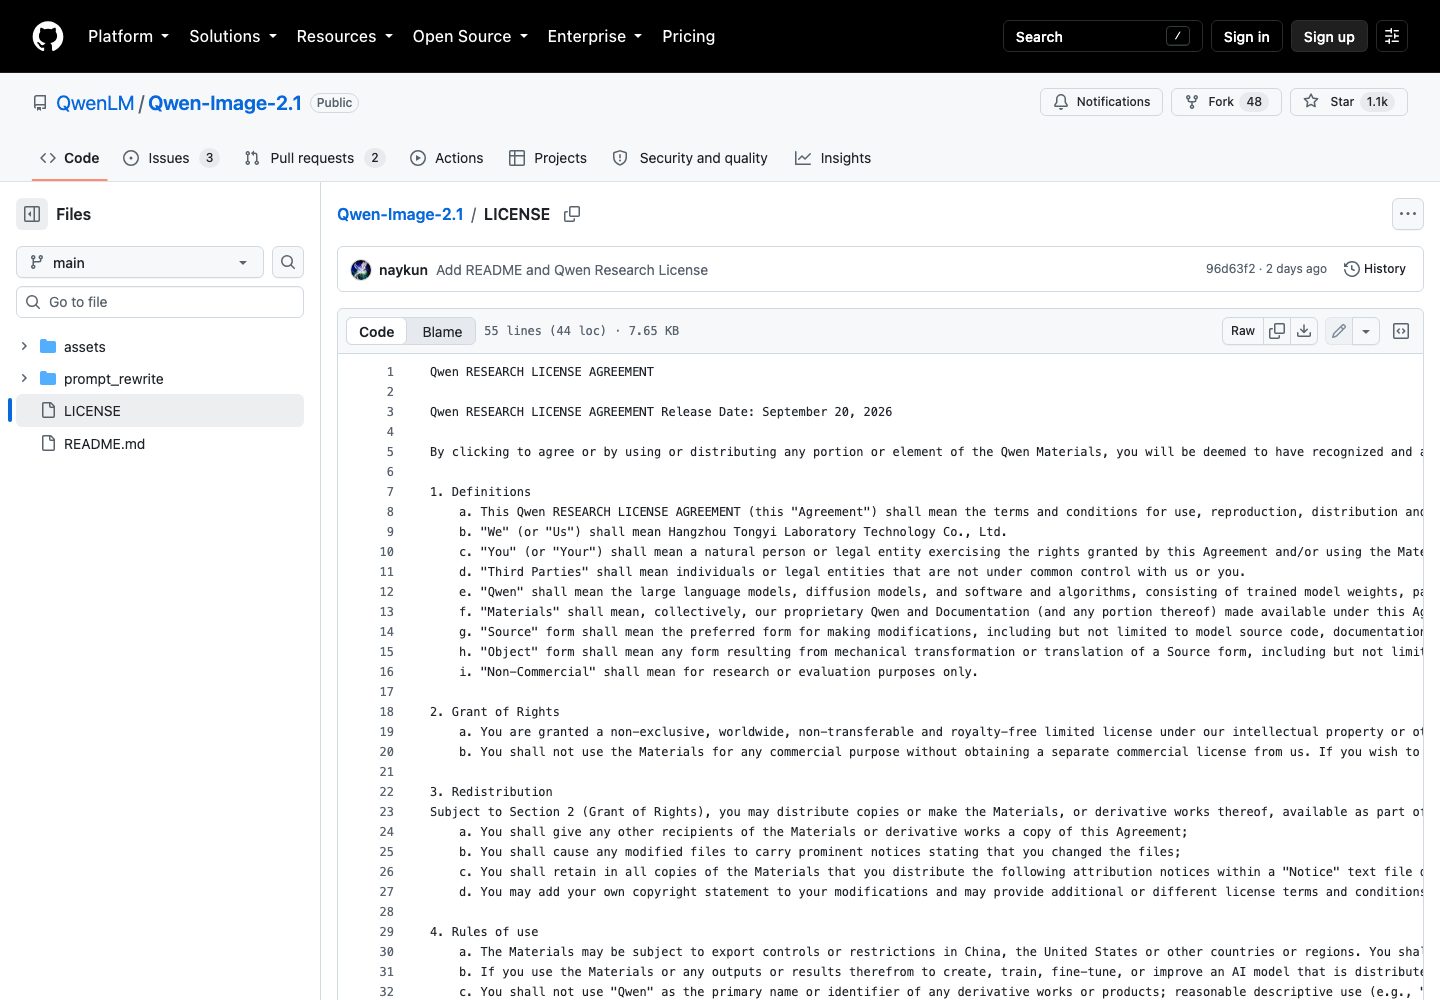Screen dimensions: 1440x1000
Task: Open the main branch selector
Action: (x=140, y=262)
